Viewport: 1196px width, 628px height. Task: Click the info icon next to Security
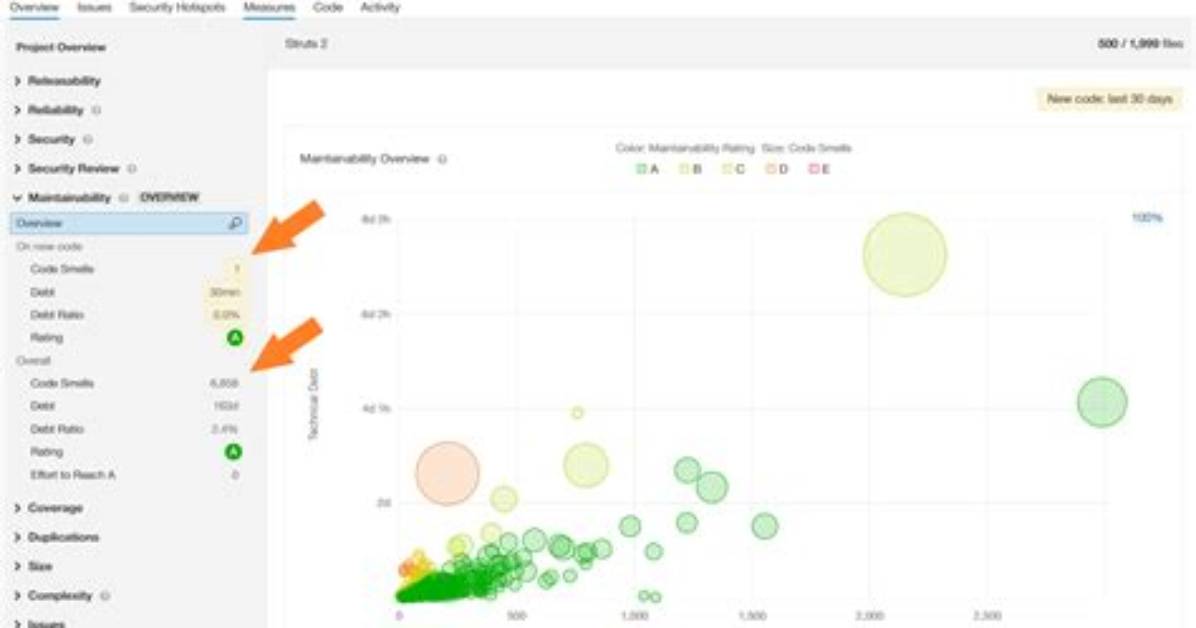(88, 140)
